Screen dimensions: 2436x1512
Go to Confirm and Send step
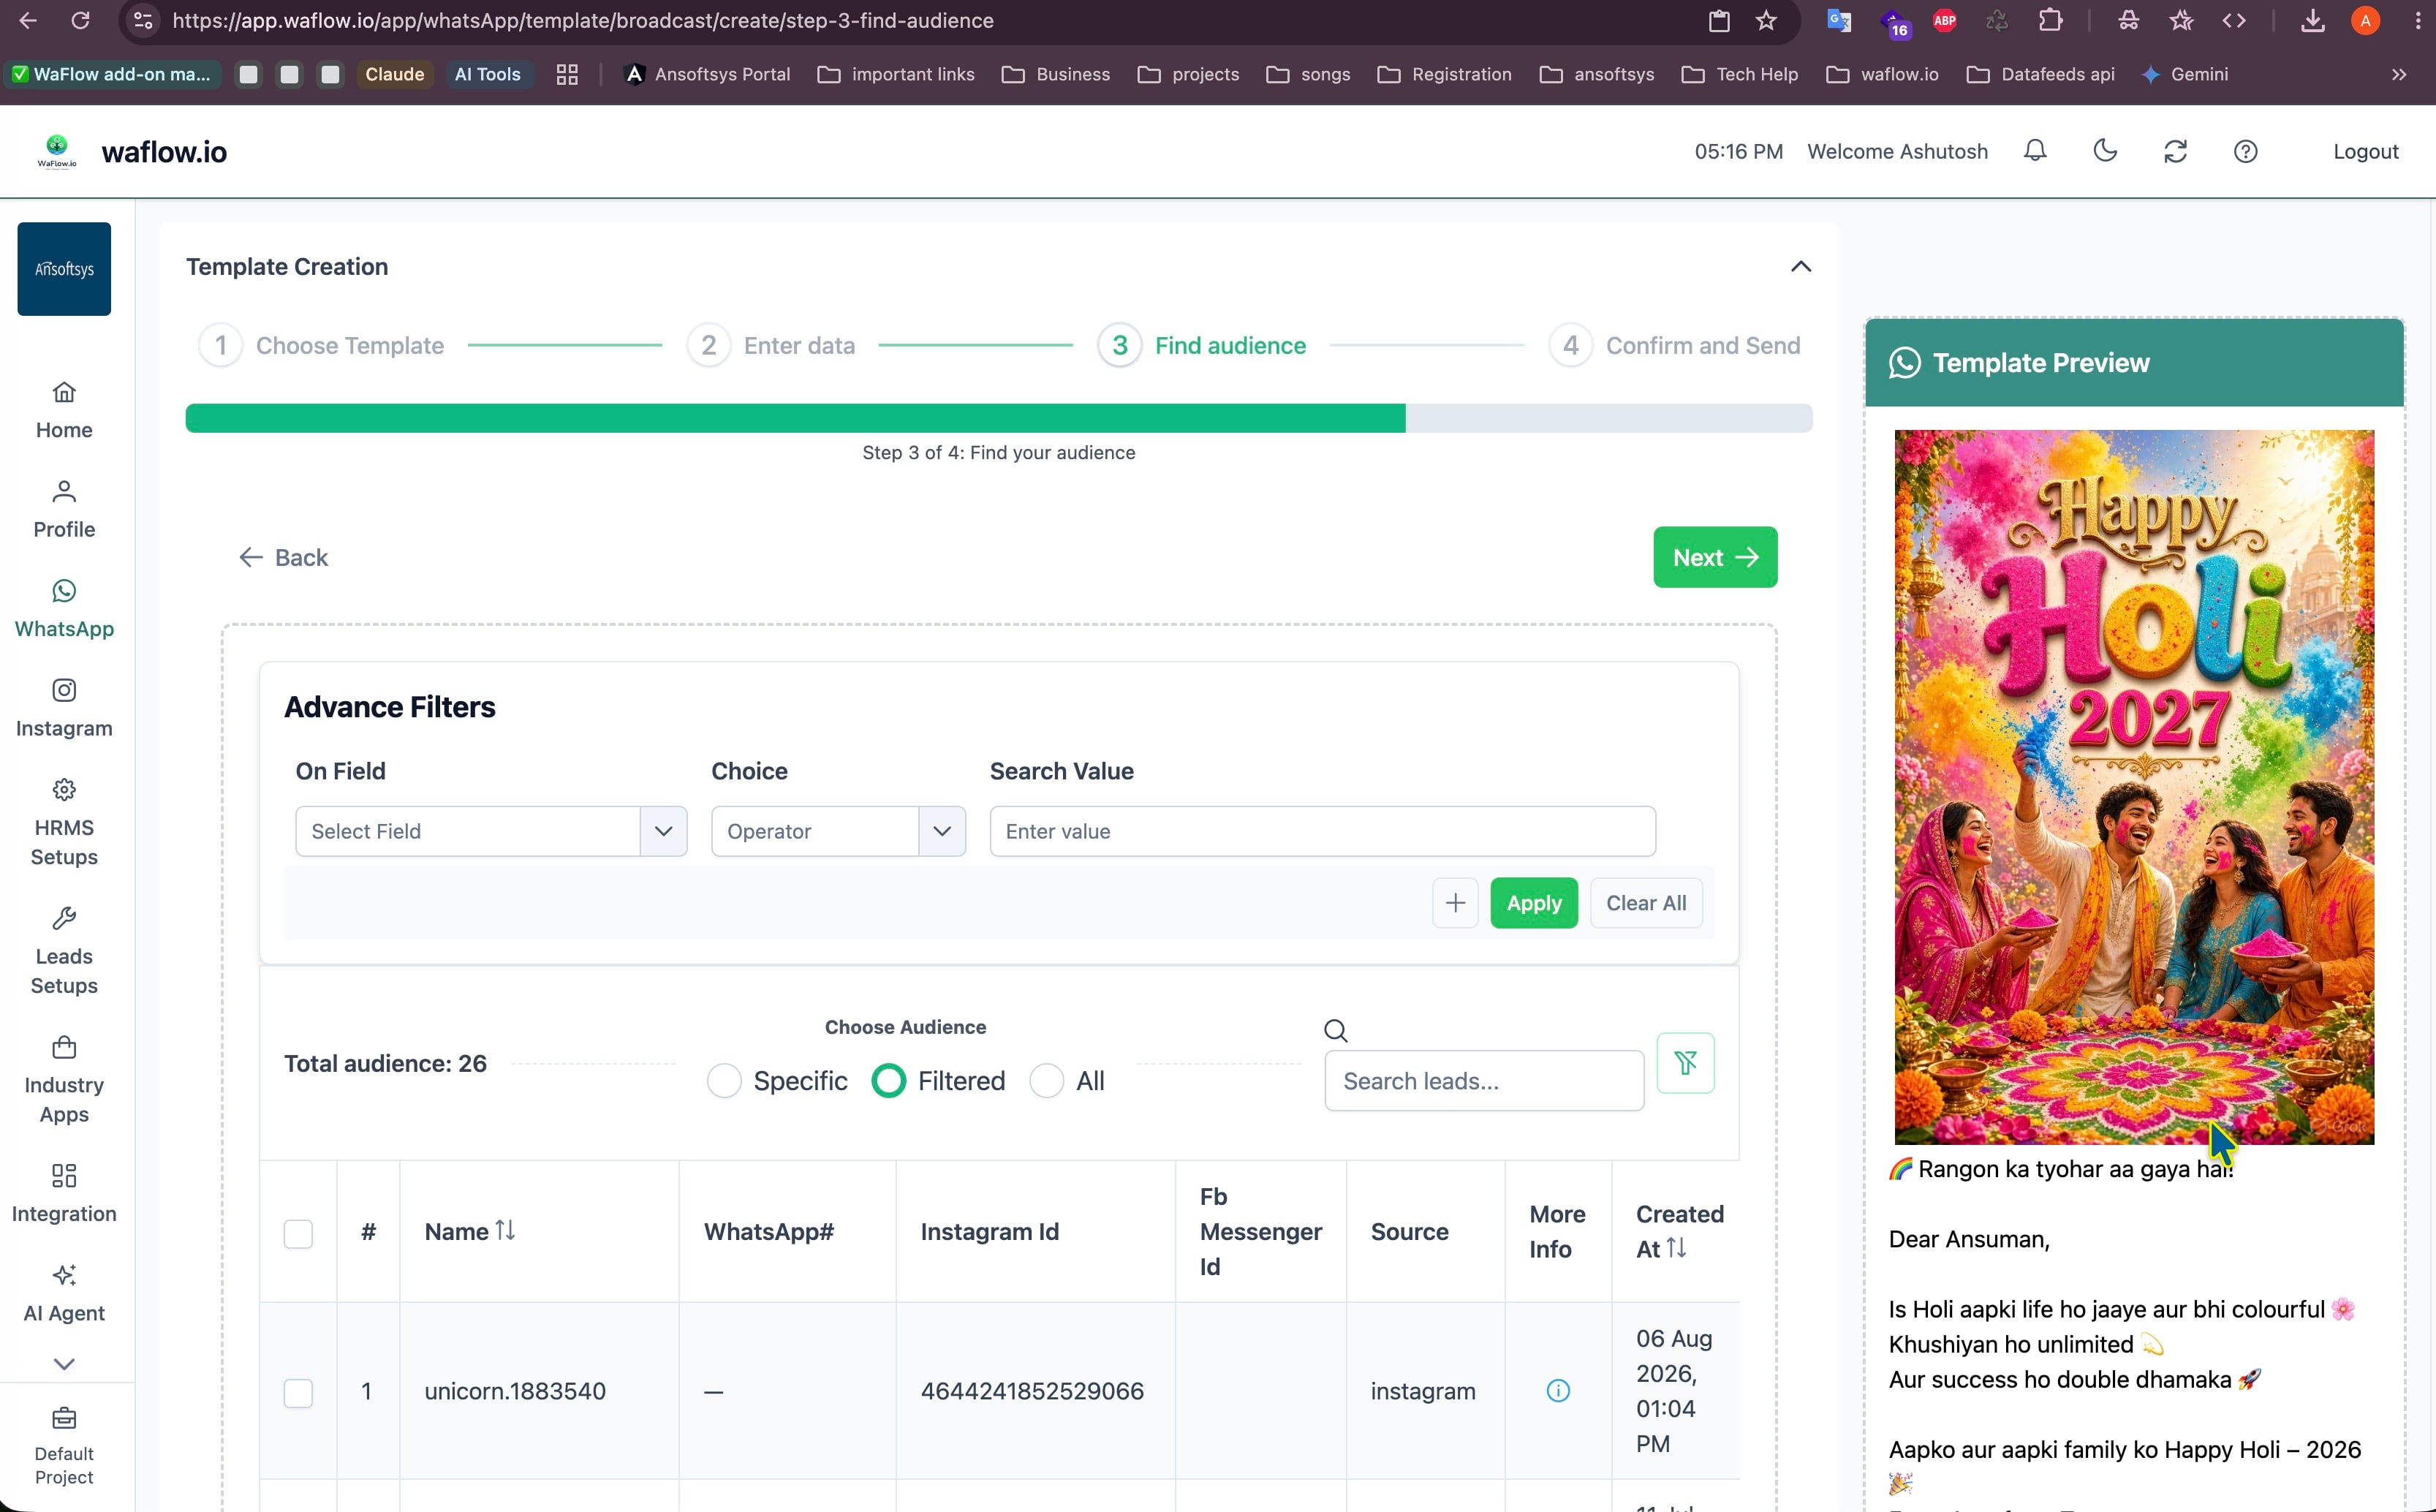1674,345
